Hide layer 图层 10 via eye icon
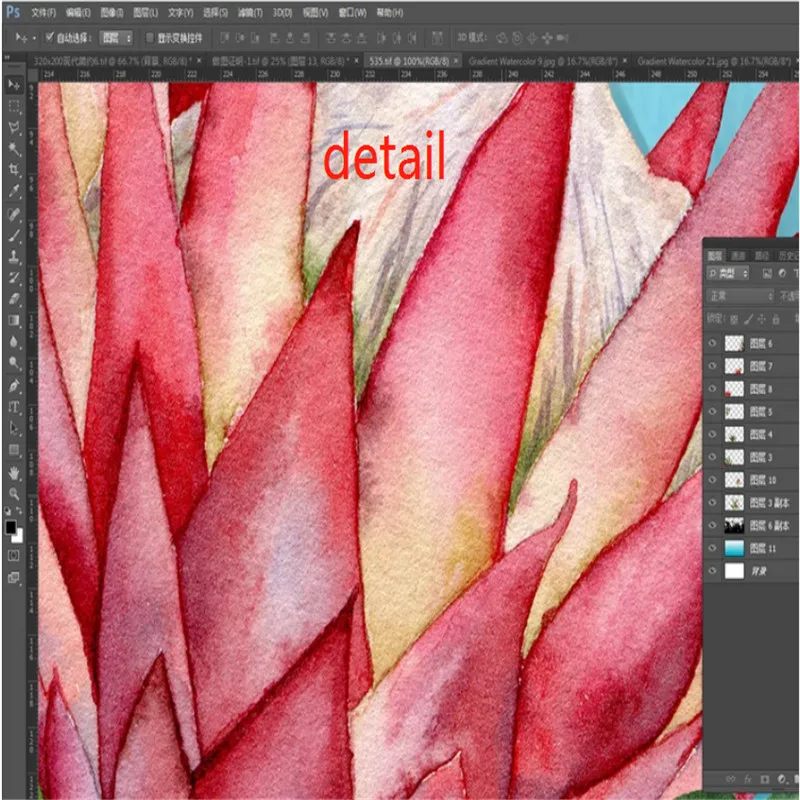 coord(713,480)
